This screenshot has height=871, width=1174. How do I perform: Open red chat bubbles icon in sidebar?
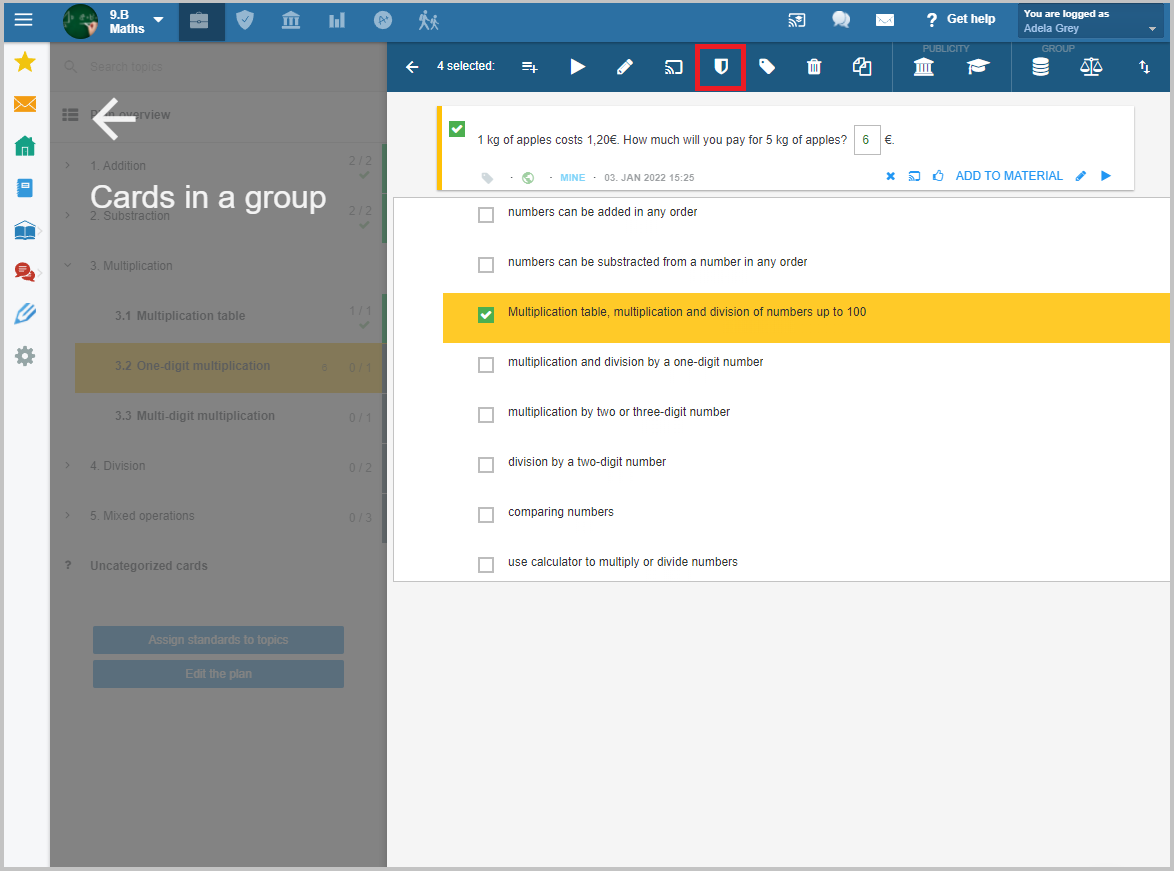25,272
